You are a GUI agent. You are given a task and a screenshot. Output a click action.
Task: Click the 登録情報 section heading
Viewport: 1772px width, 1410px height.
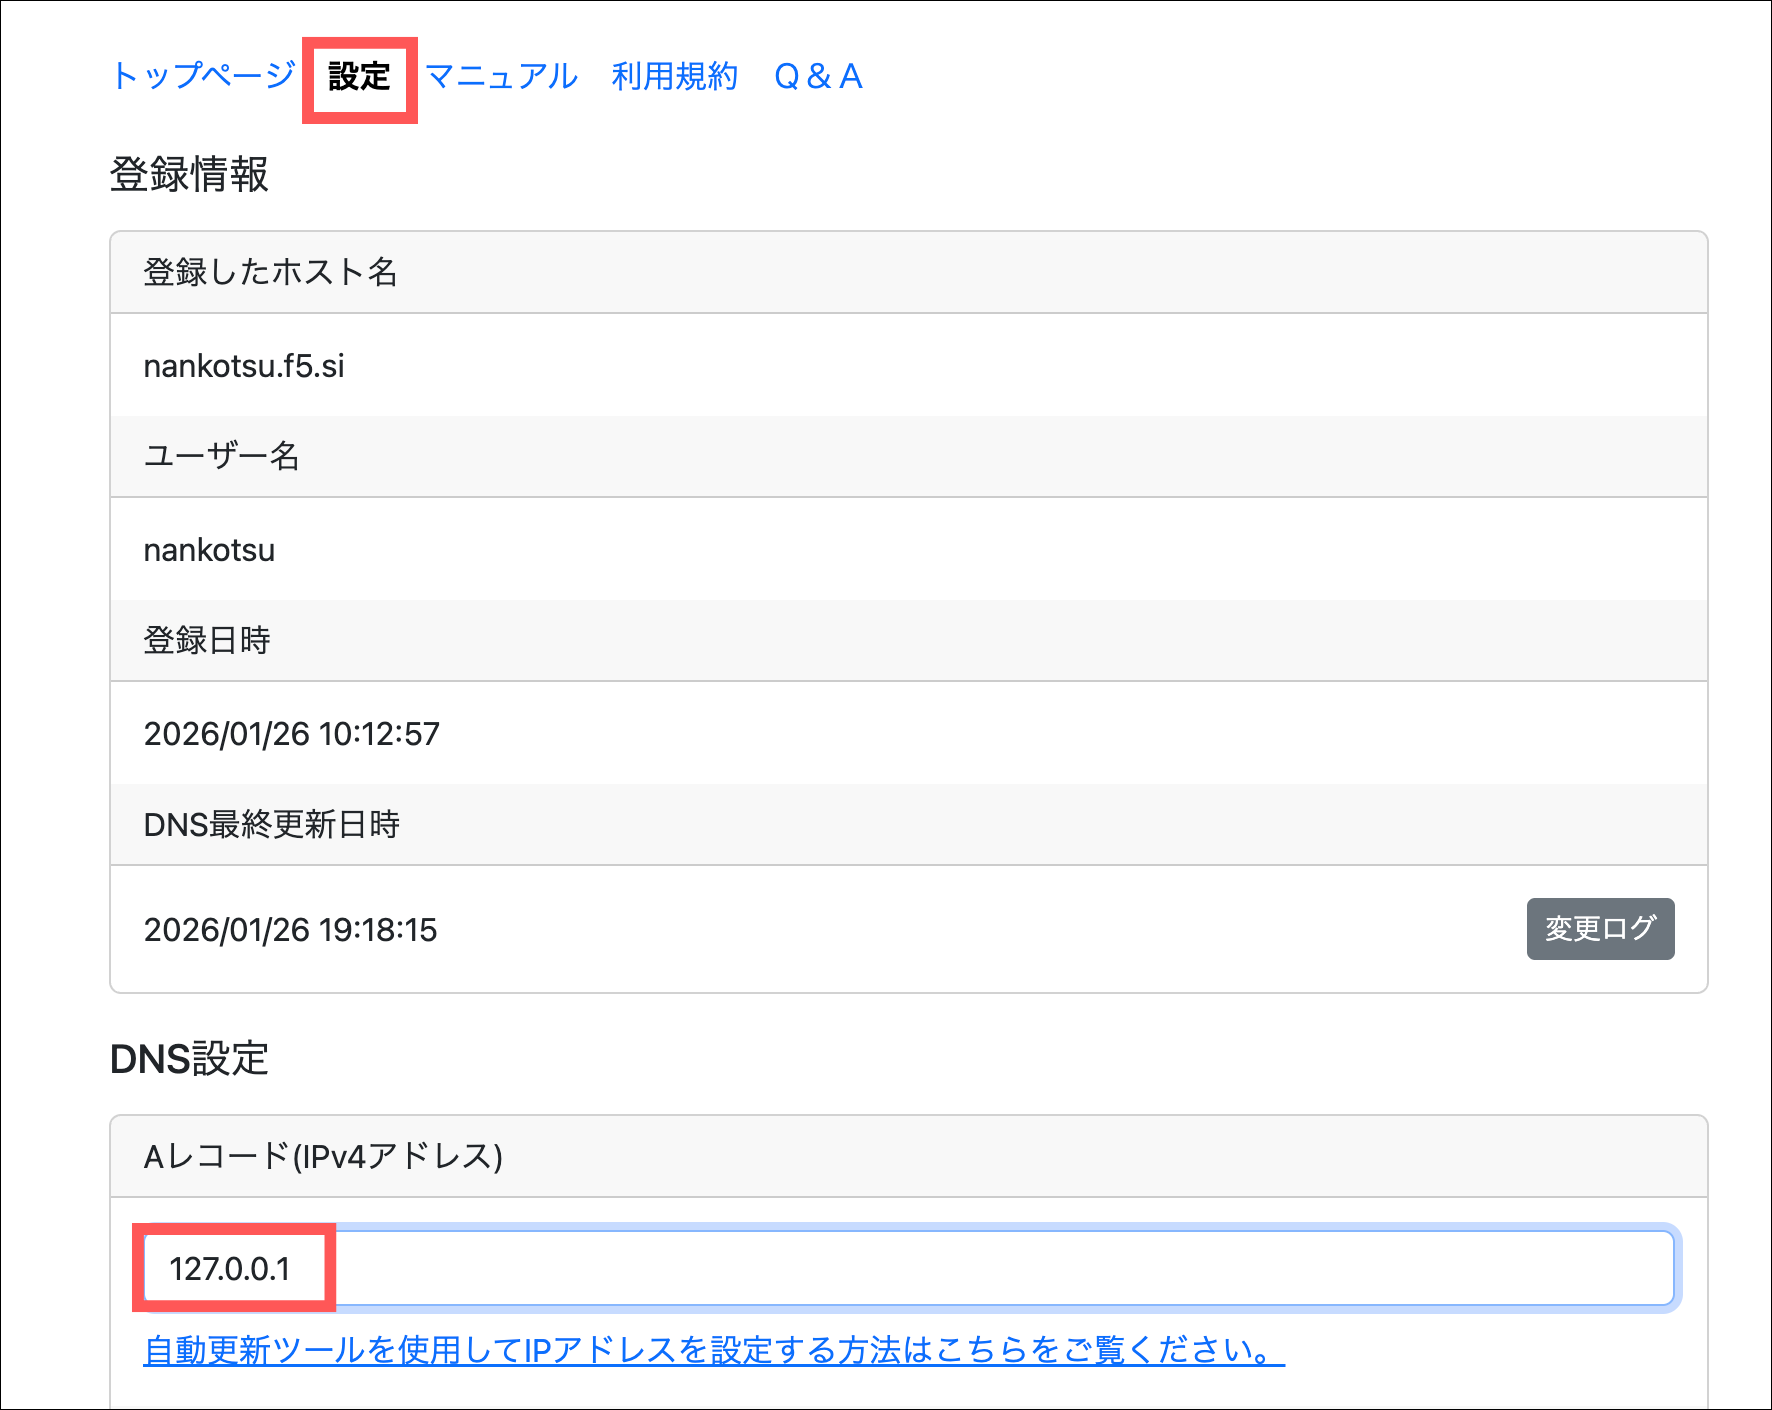189,174
